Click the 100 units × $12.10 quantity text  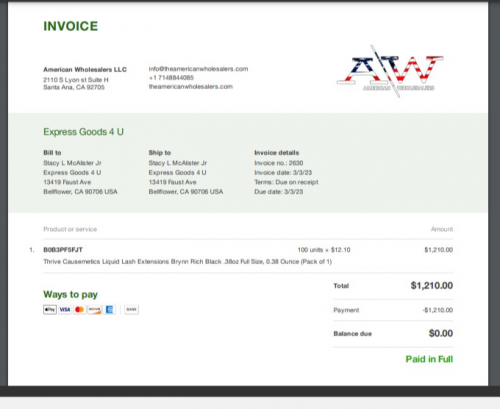[324, 250]
